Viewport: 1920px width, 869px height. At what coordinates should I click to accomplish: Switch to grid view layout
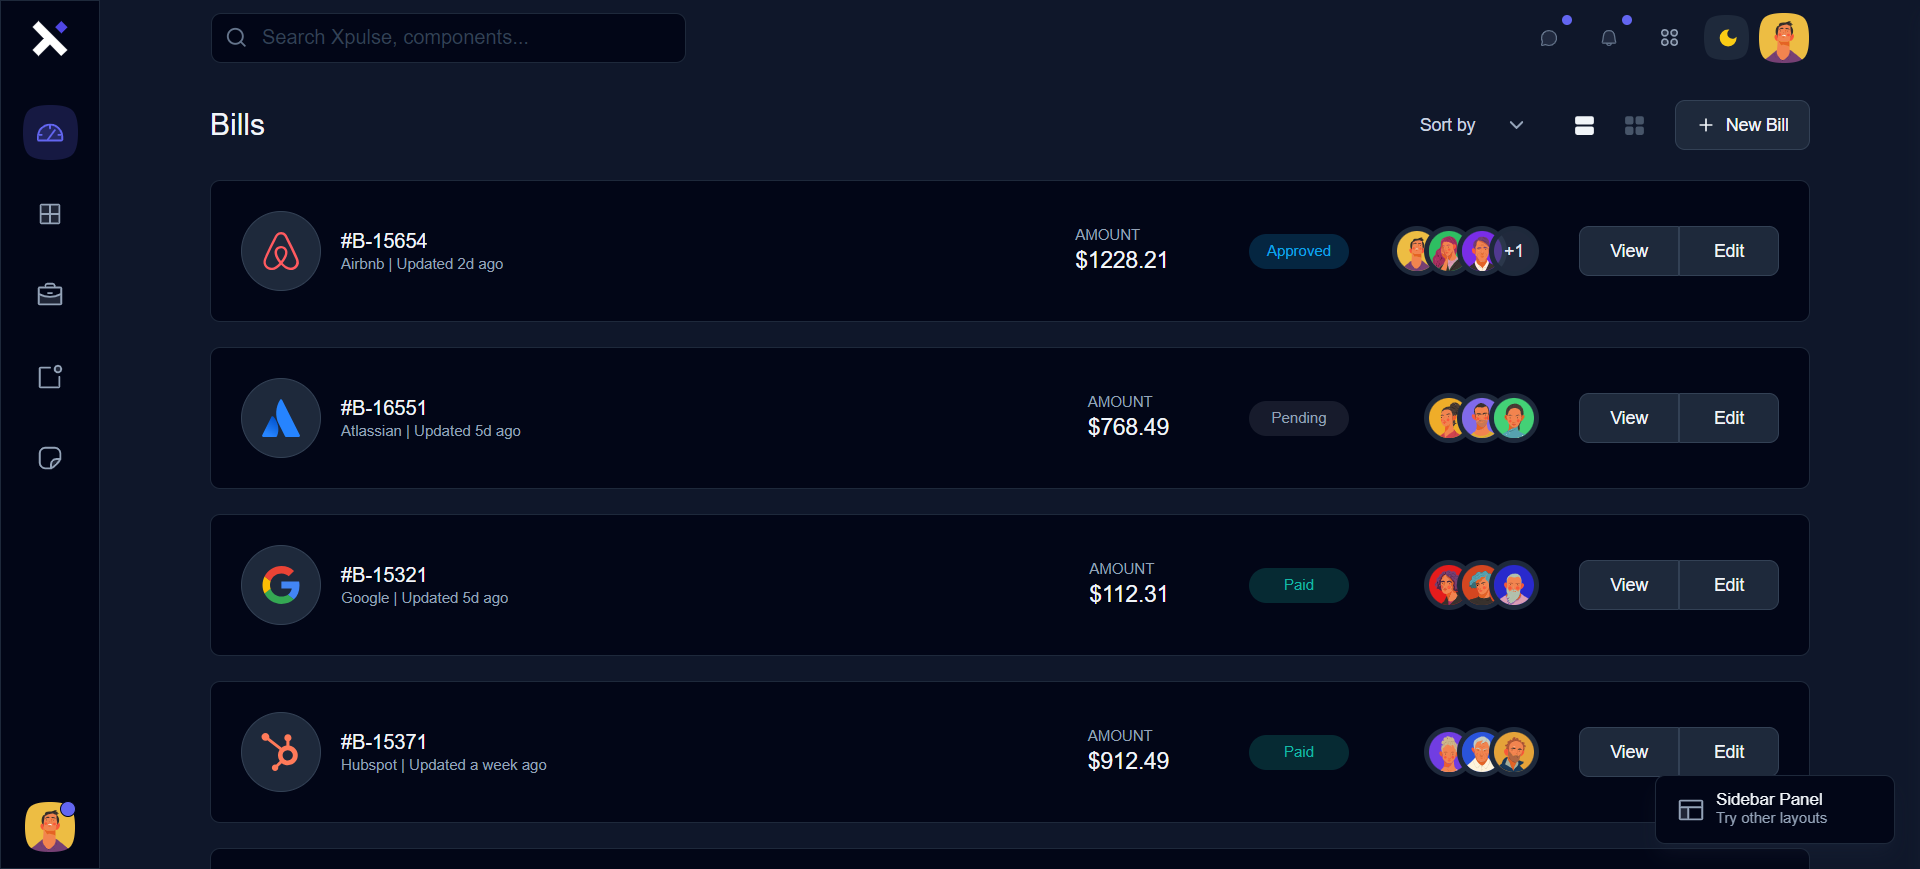[x=1634, y=125]
